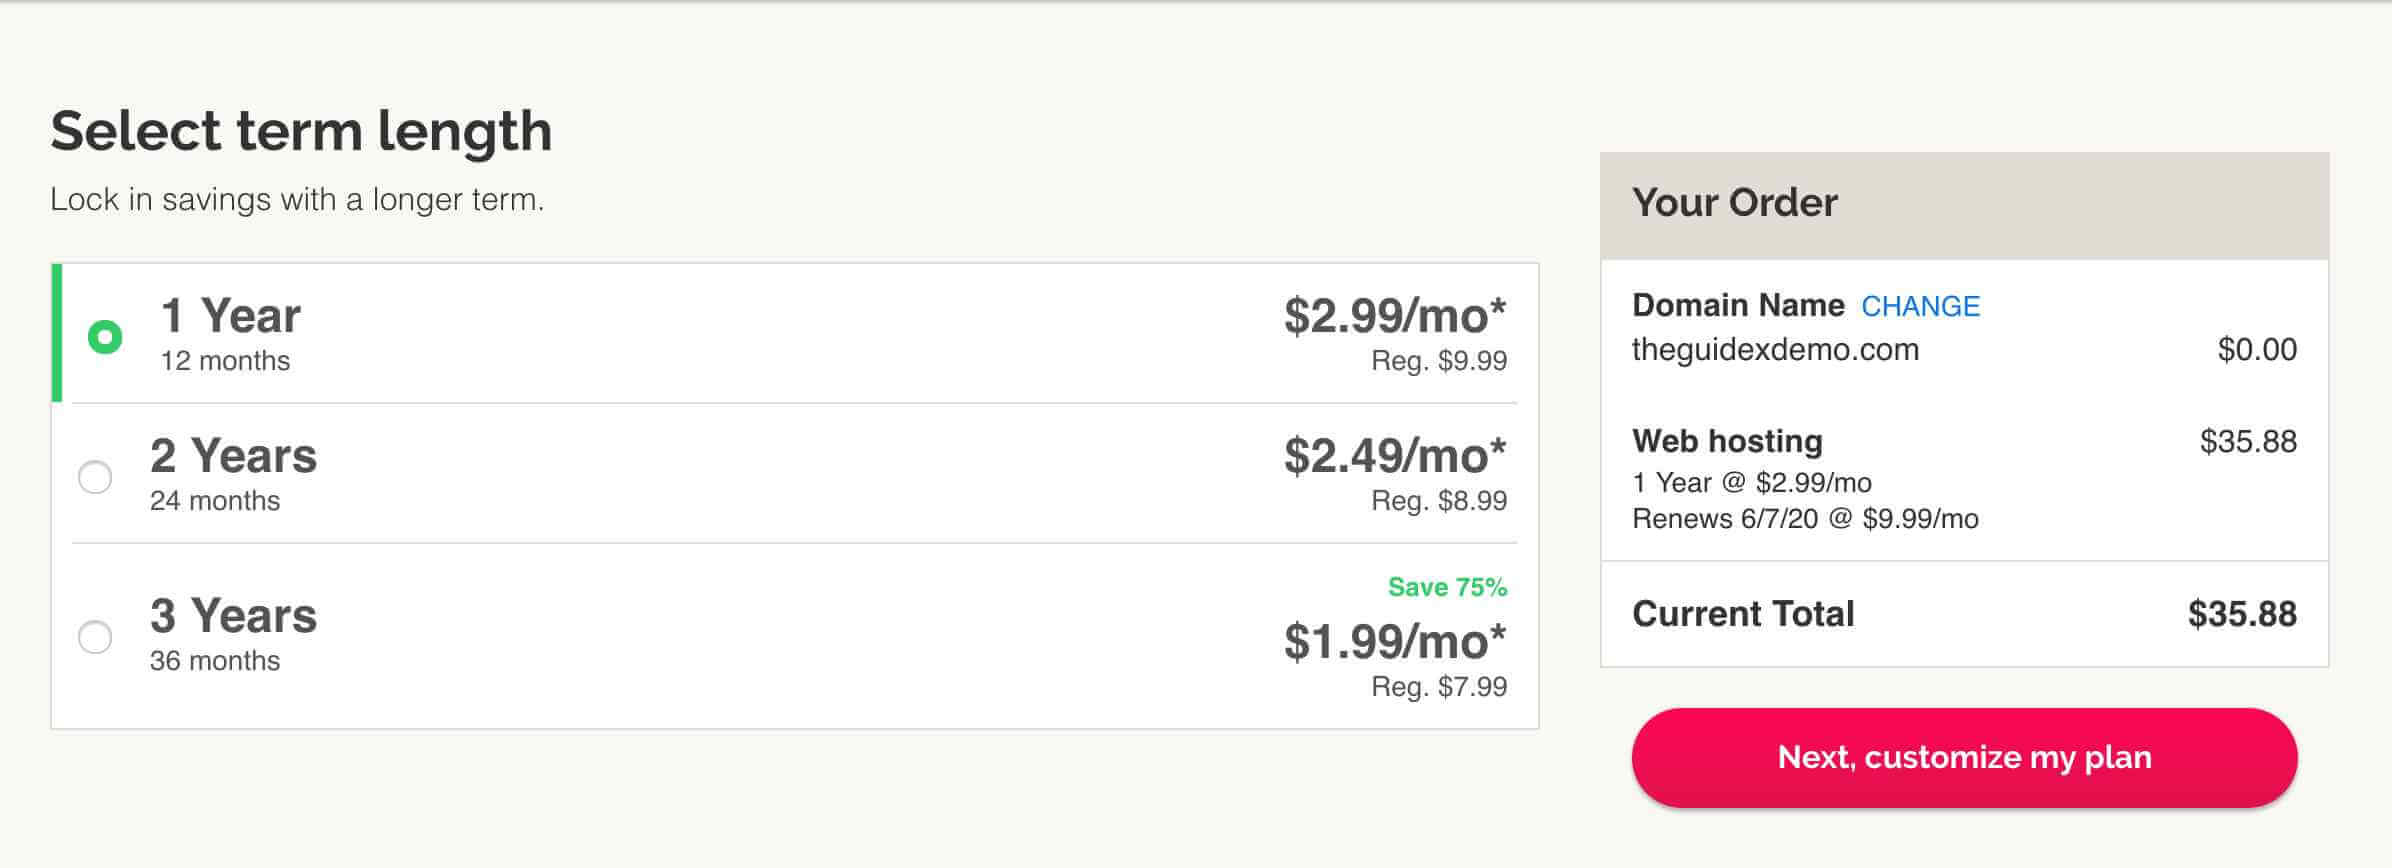Pick the 3 Years radio button
The width and height of the screenshot is (2392, 868).
click(x=95, y=637)
